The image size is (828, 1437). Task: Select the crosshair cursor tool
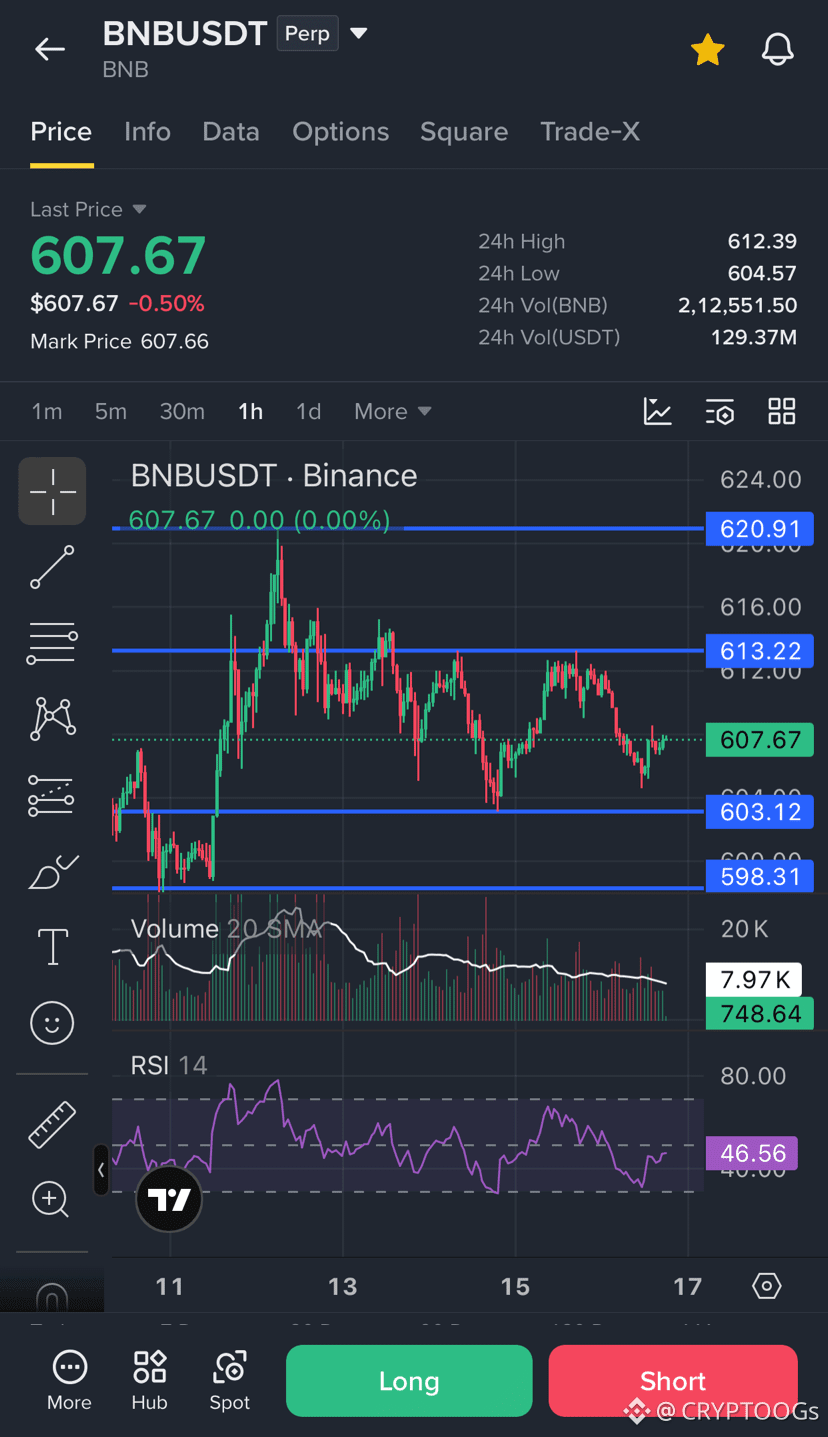(52, 491)
